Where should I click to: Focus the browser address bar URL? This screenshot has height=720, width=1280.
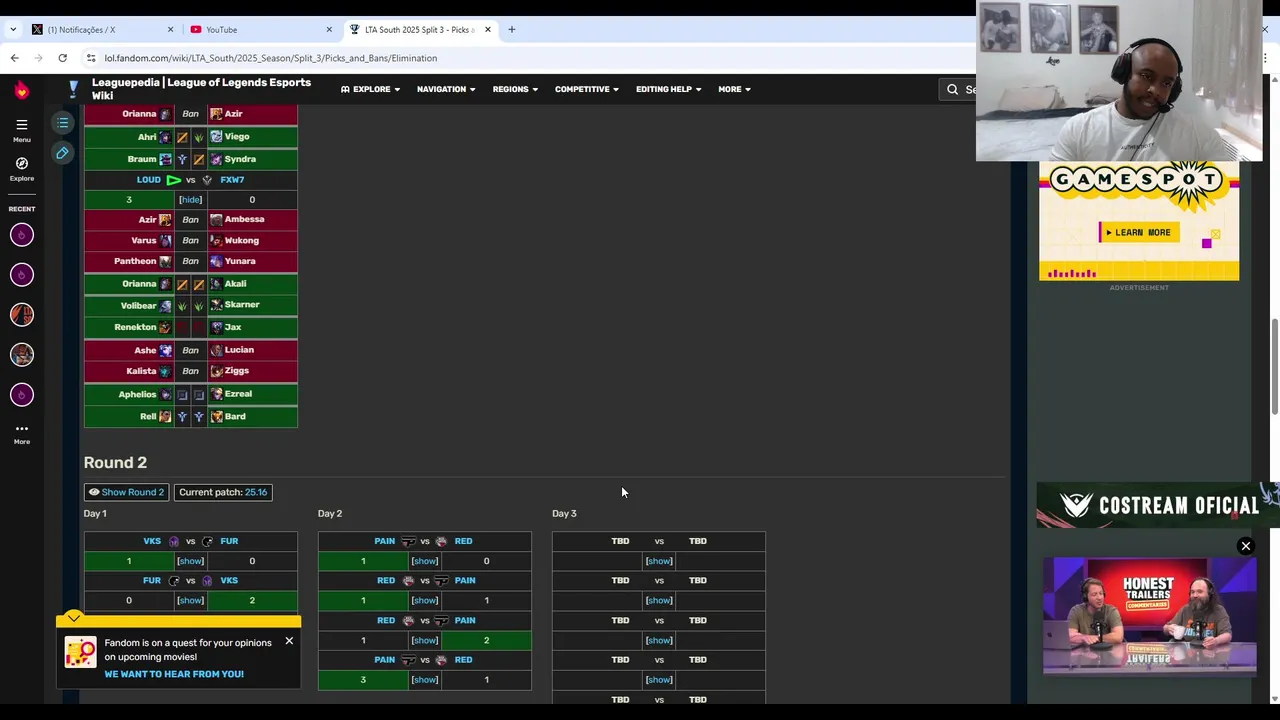[x=270, y=58]
